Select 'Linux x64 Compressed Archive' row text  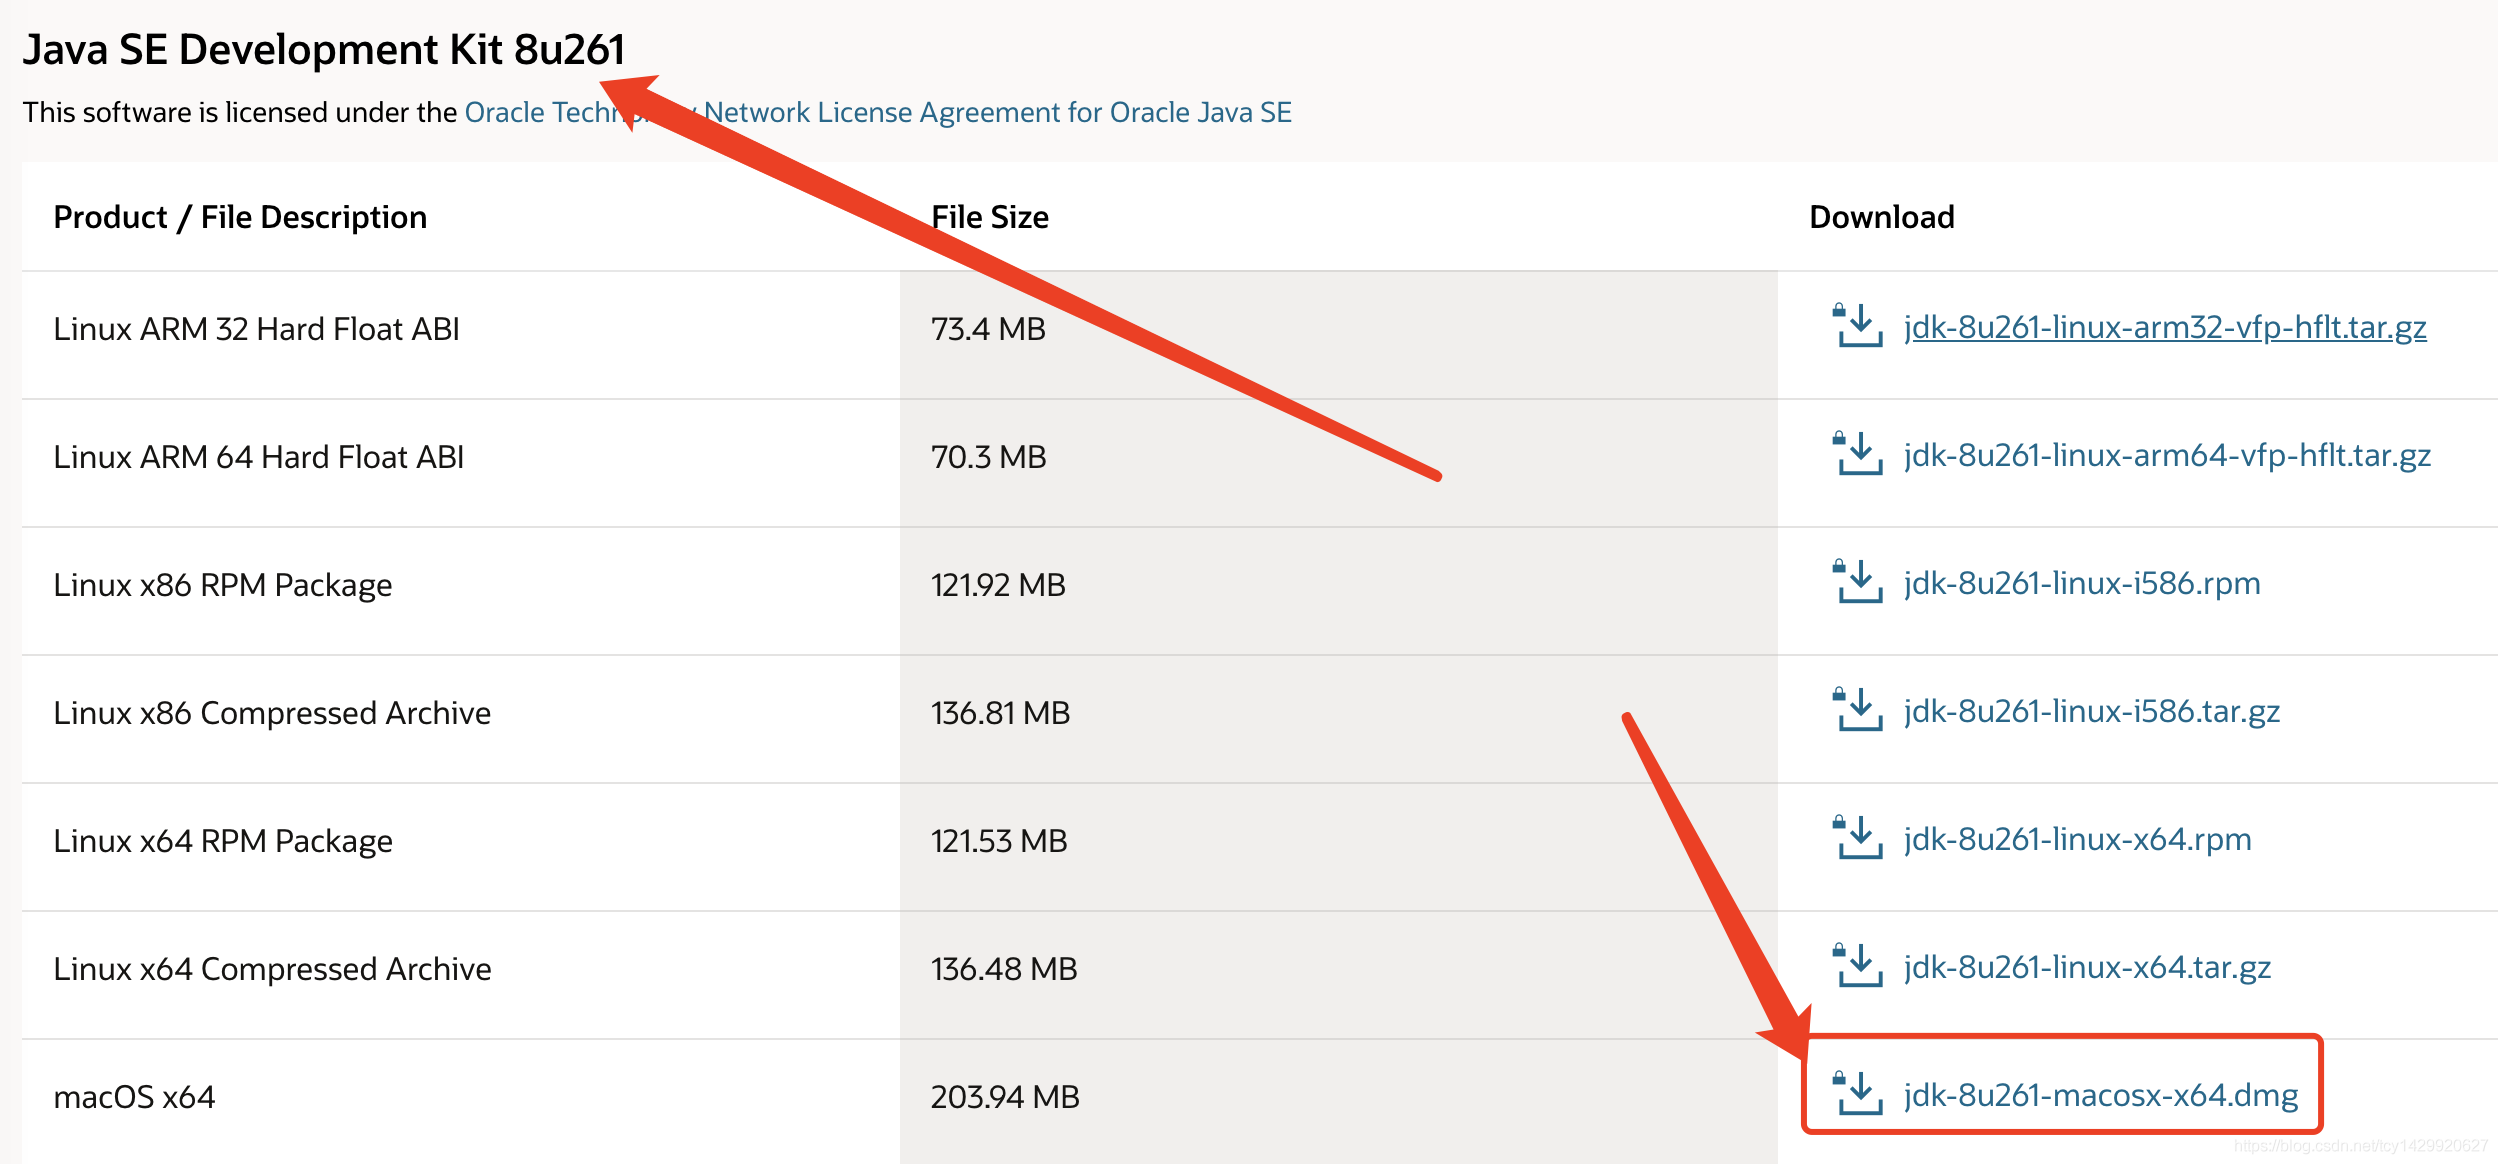[272, 969]
